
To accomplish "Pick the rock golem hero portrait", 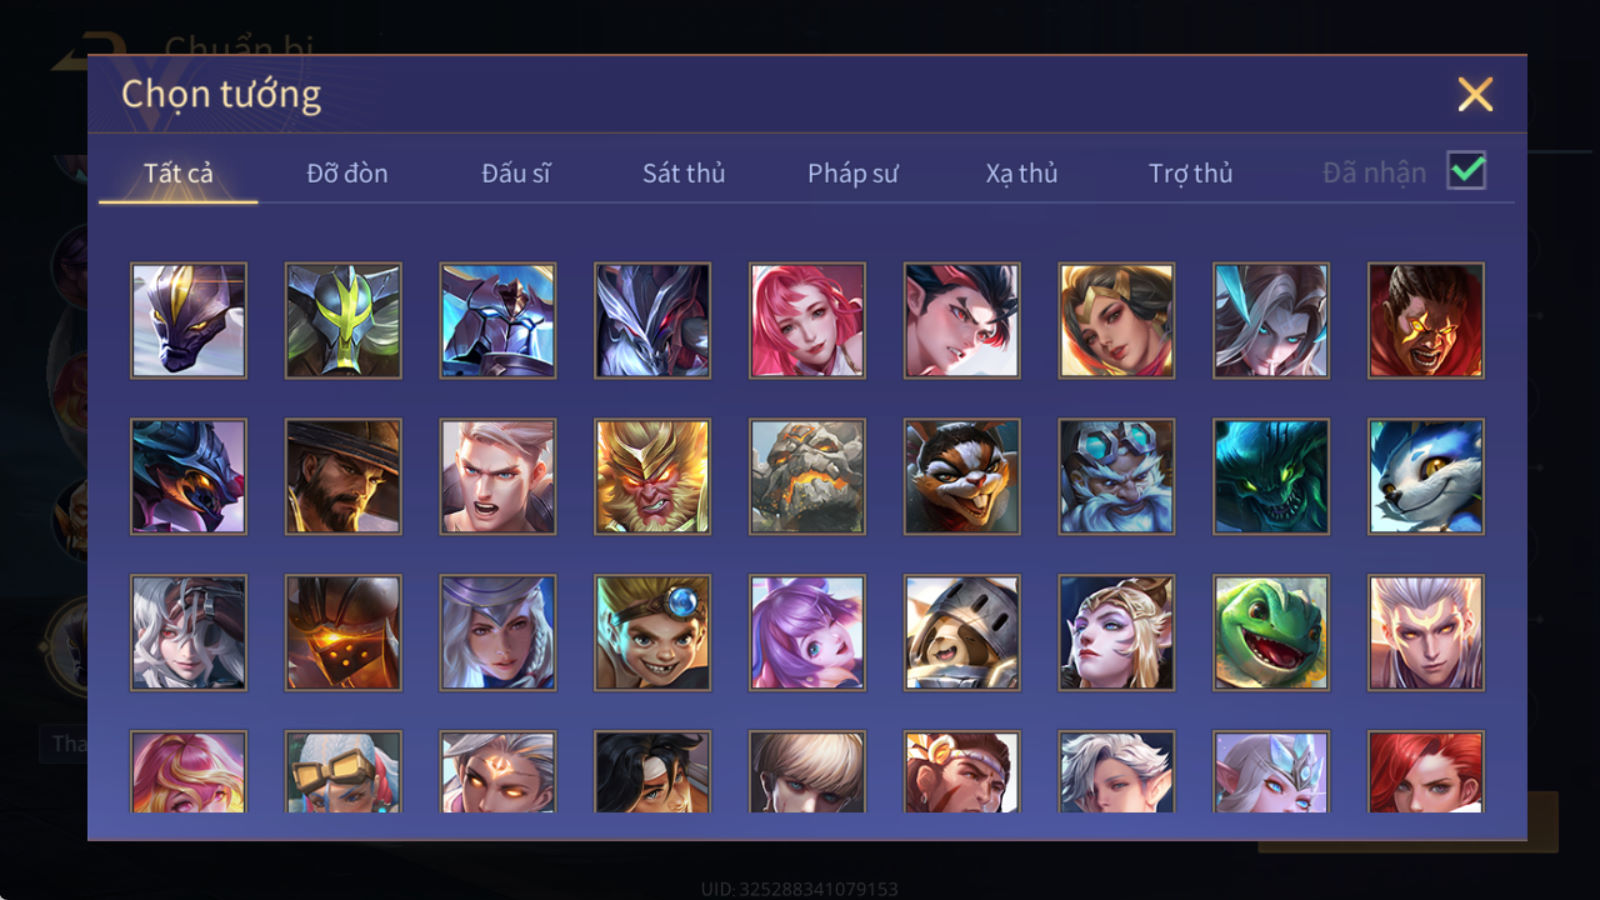I will coord(807,476).
